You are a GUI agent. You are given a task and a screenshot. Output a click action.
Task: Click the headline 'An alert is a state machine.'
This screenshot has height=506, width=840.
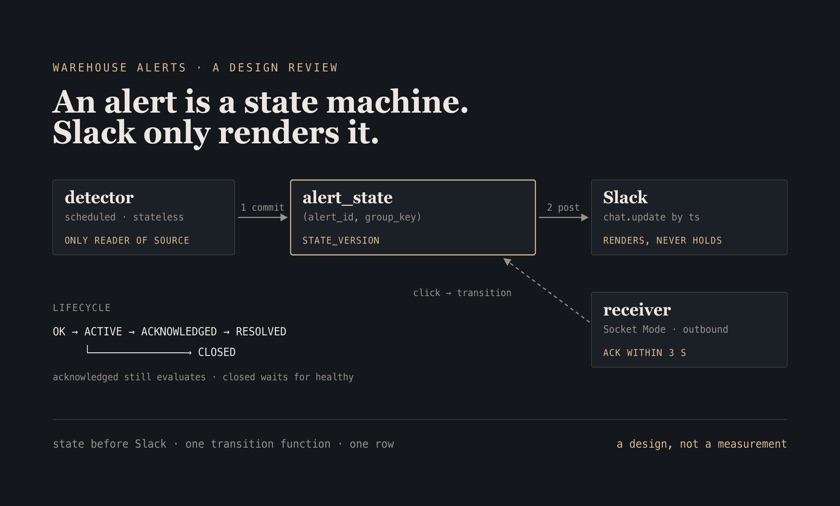point(260,102)
